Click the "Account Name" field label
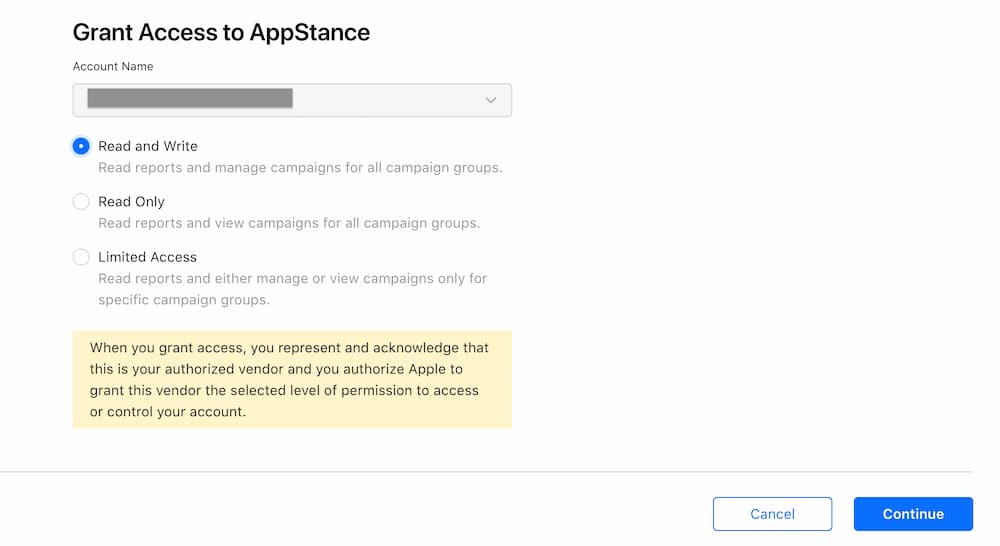This screenshot has width=1000, height=546. pos(113,67)
